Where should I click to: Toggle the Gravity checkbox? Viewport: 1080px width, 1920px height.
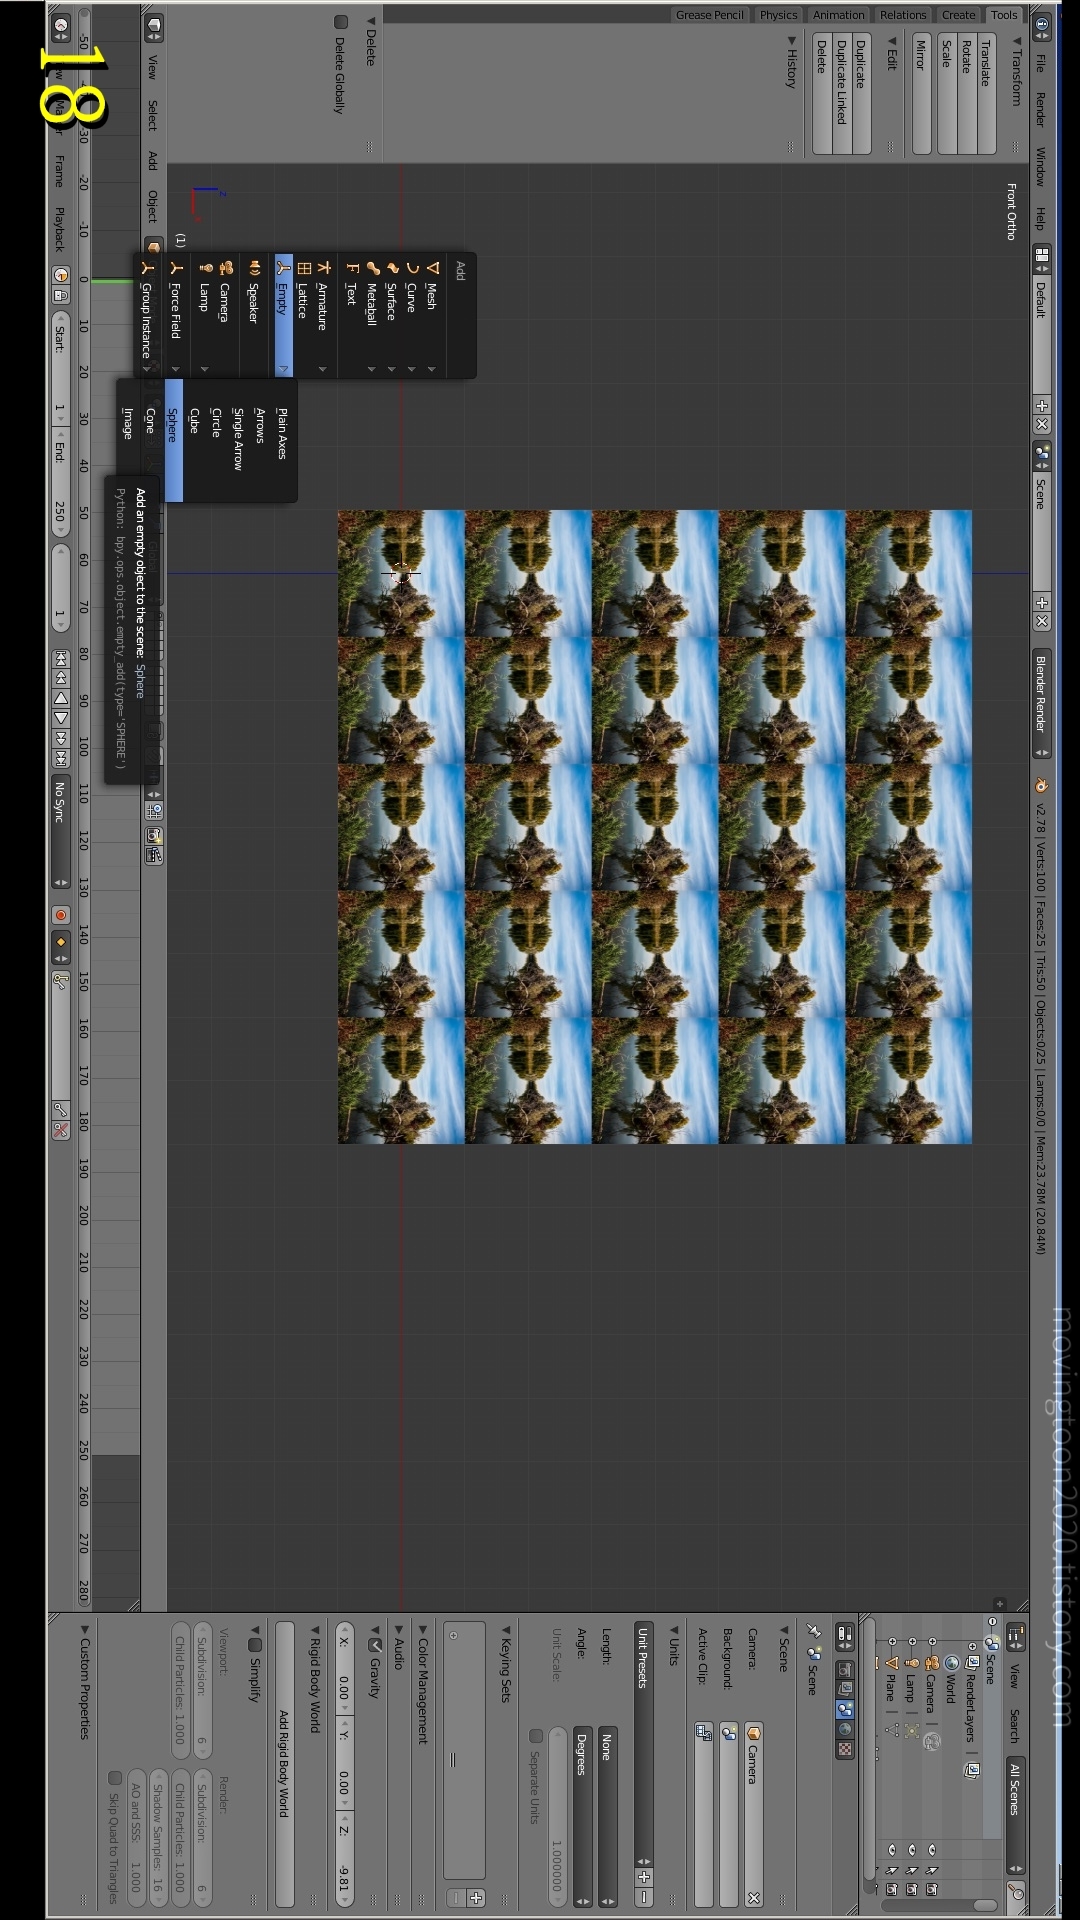tap(376, 1645)
